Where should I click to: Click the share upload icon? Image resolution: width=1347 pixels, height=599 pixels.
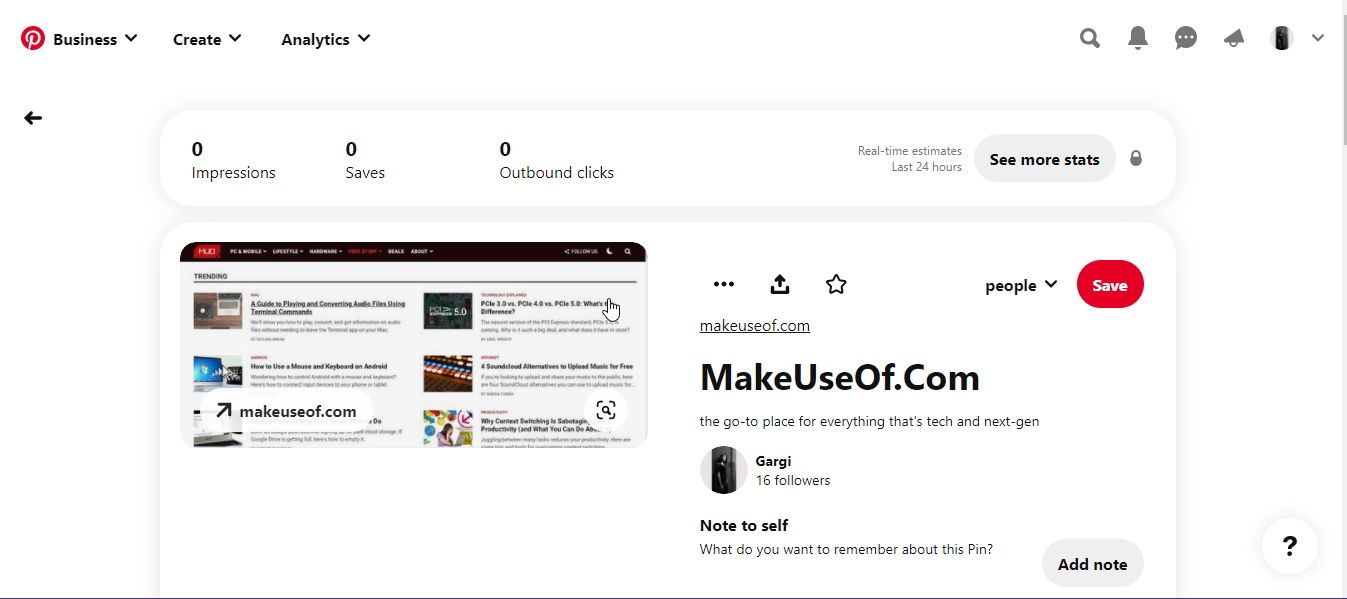coord(780,285)
